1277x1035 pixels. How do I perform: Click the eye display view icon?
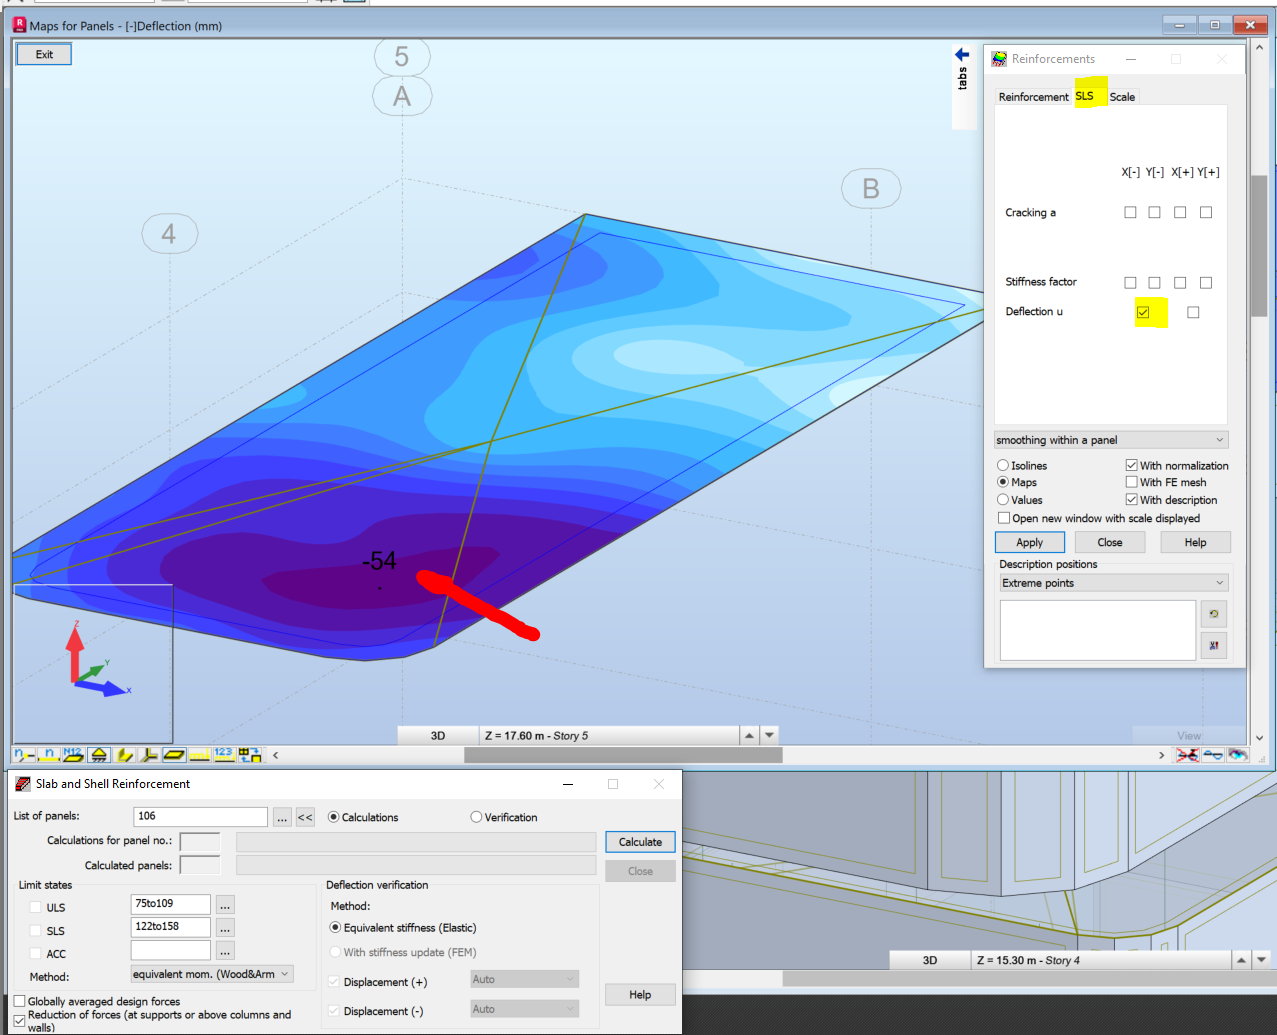[1238, 755]
